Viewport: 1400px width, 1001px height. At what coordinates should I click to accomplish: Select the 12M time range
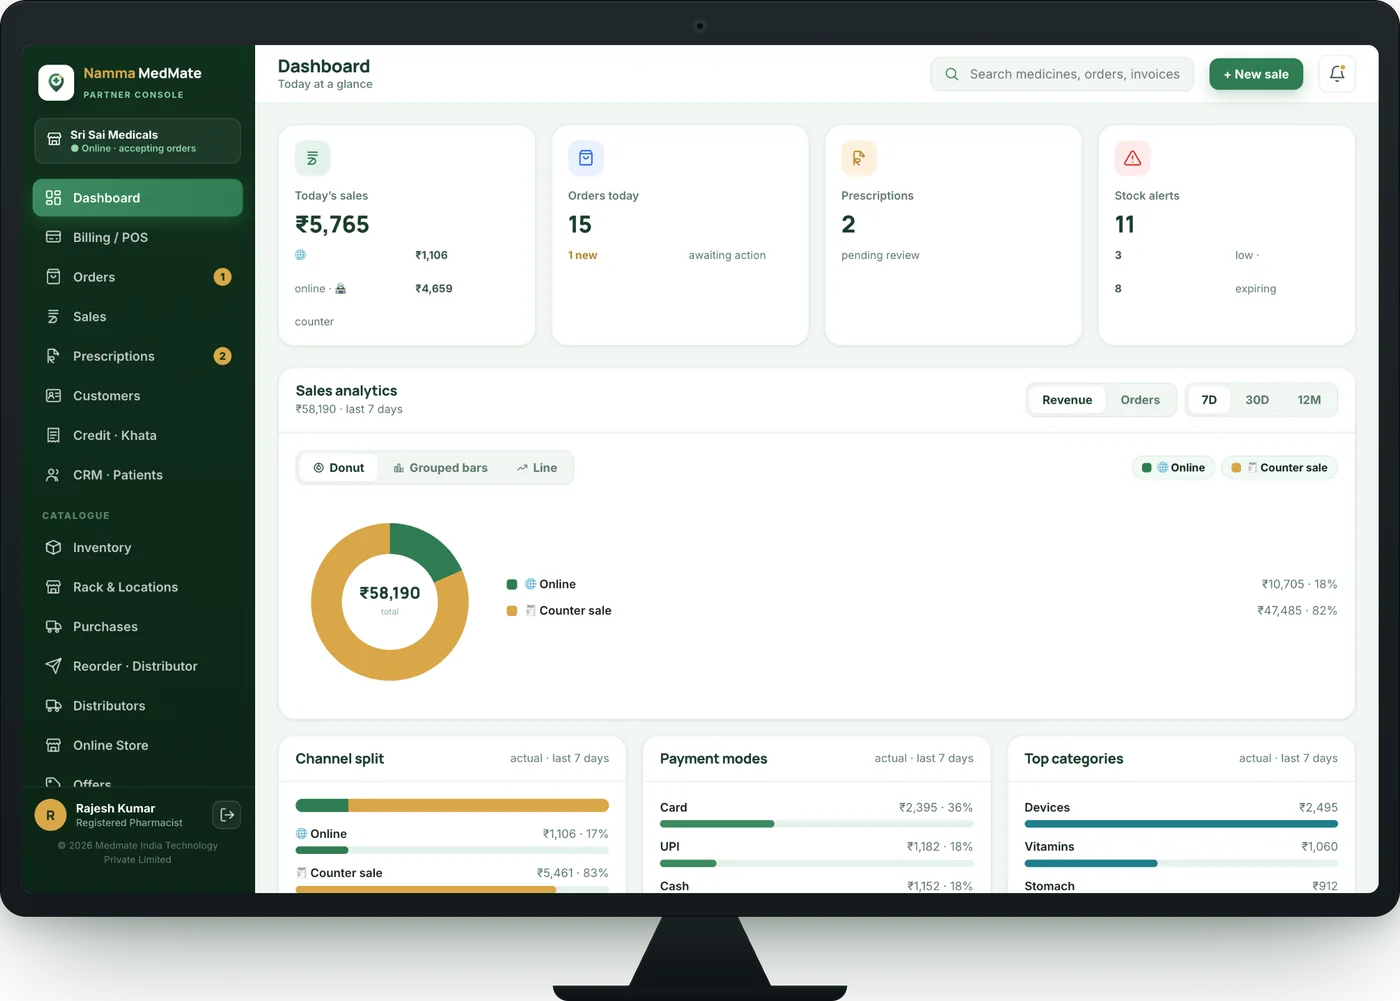1309,400
